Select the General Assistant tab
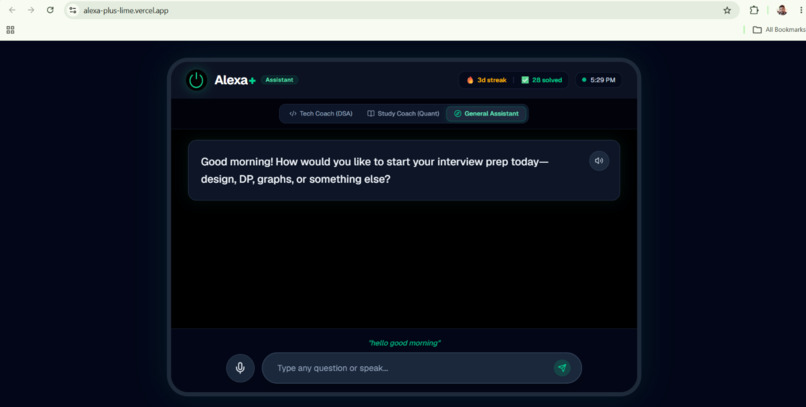 486,114
